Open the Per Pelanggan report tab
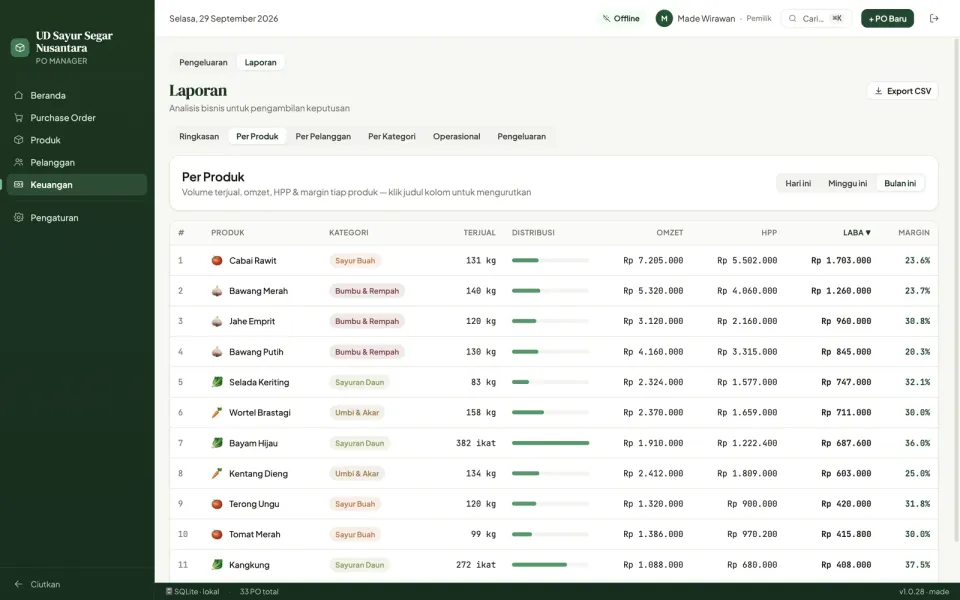Screen dimensions: 960x600 point(323,137)
